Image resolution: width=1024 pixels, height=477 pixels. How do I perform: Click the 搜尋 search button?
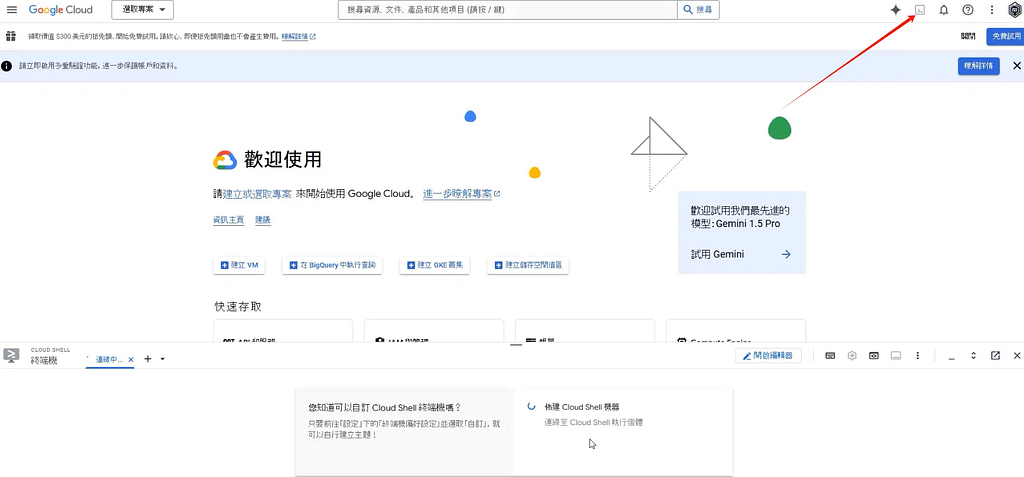pyautogui.click(x=698, y=10)
